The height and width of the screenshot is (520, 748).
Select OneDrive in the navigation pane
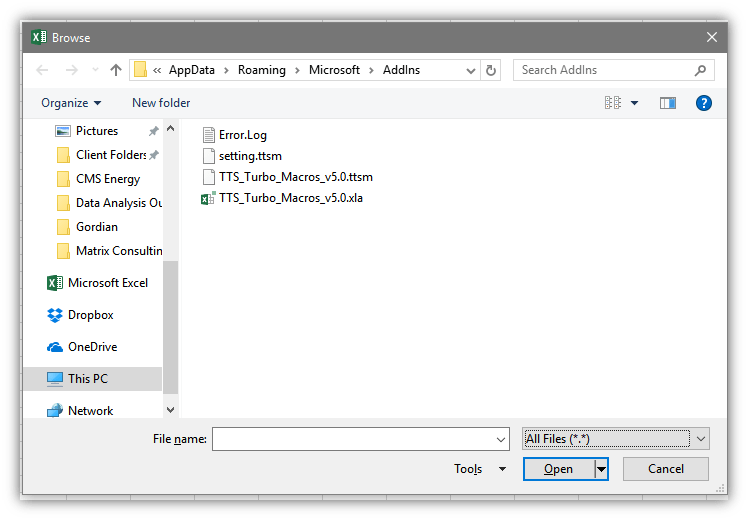(x=92, y=347)
